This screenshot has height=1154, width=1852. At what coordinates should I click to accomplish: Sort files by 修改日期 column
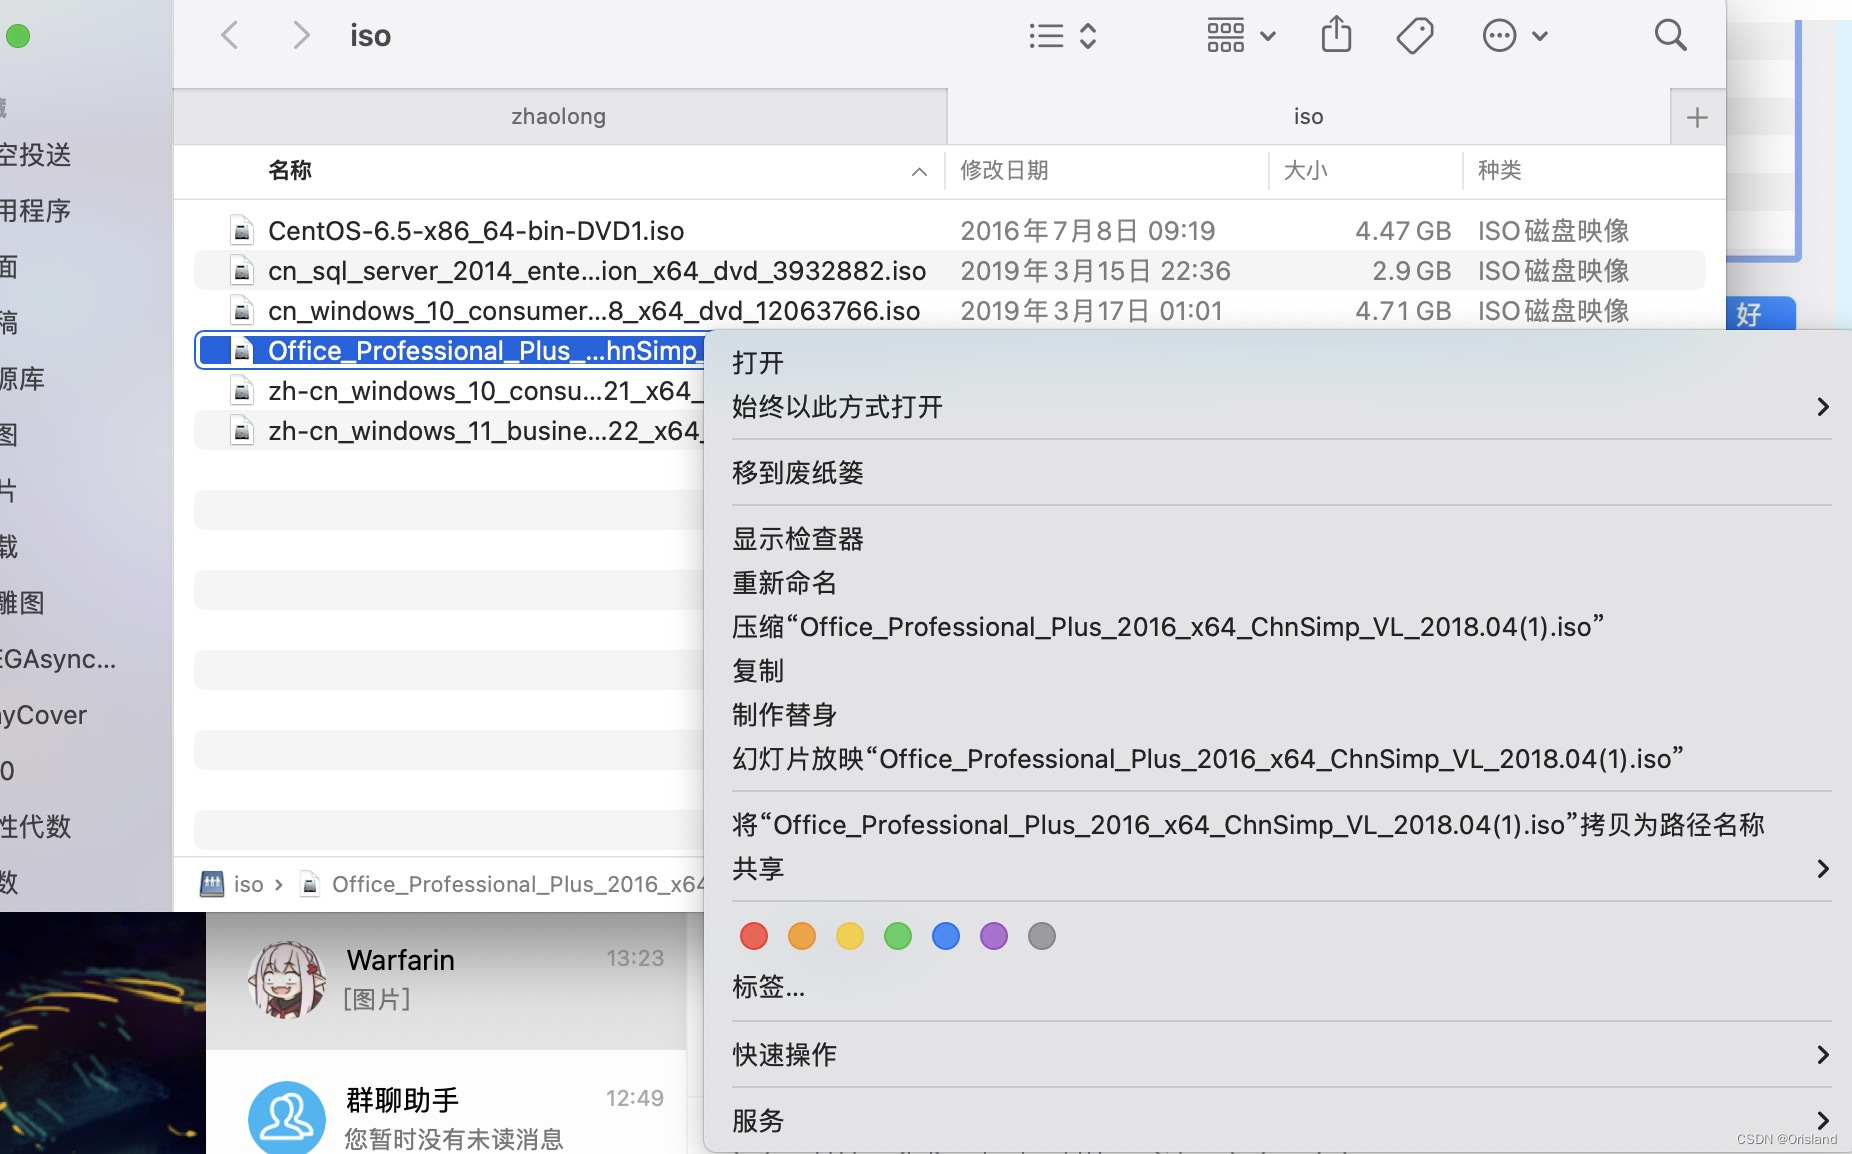(x=1004, y=171)
